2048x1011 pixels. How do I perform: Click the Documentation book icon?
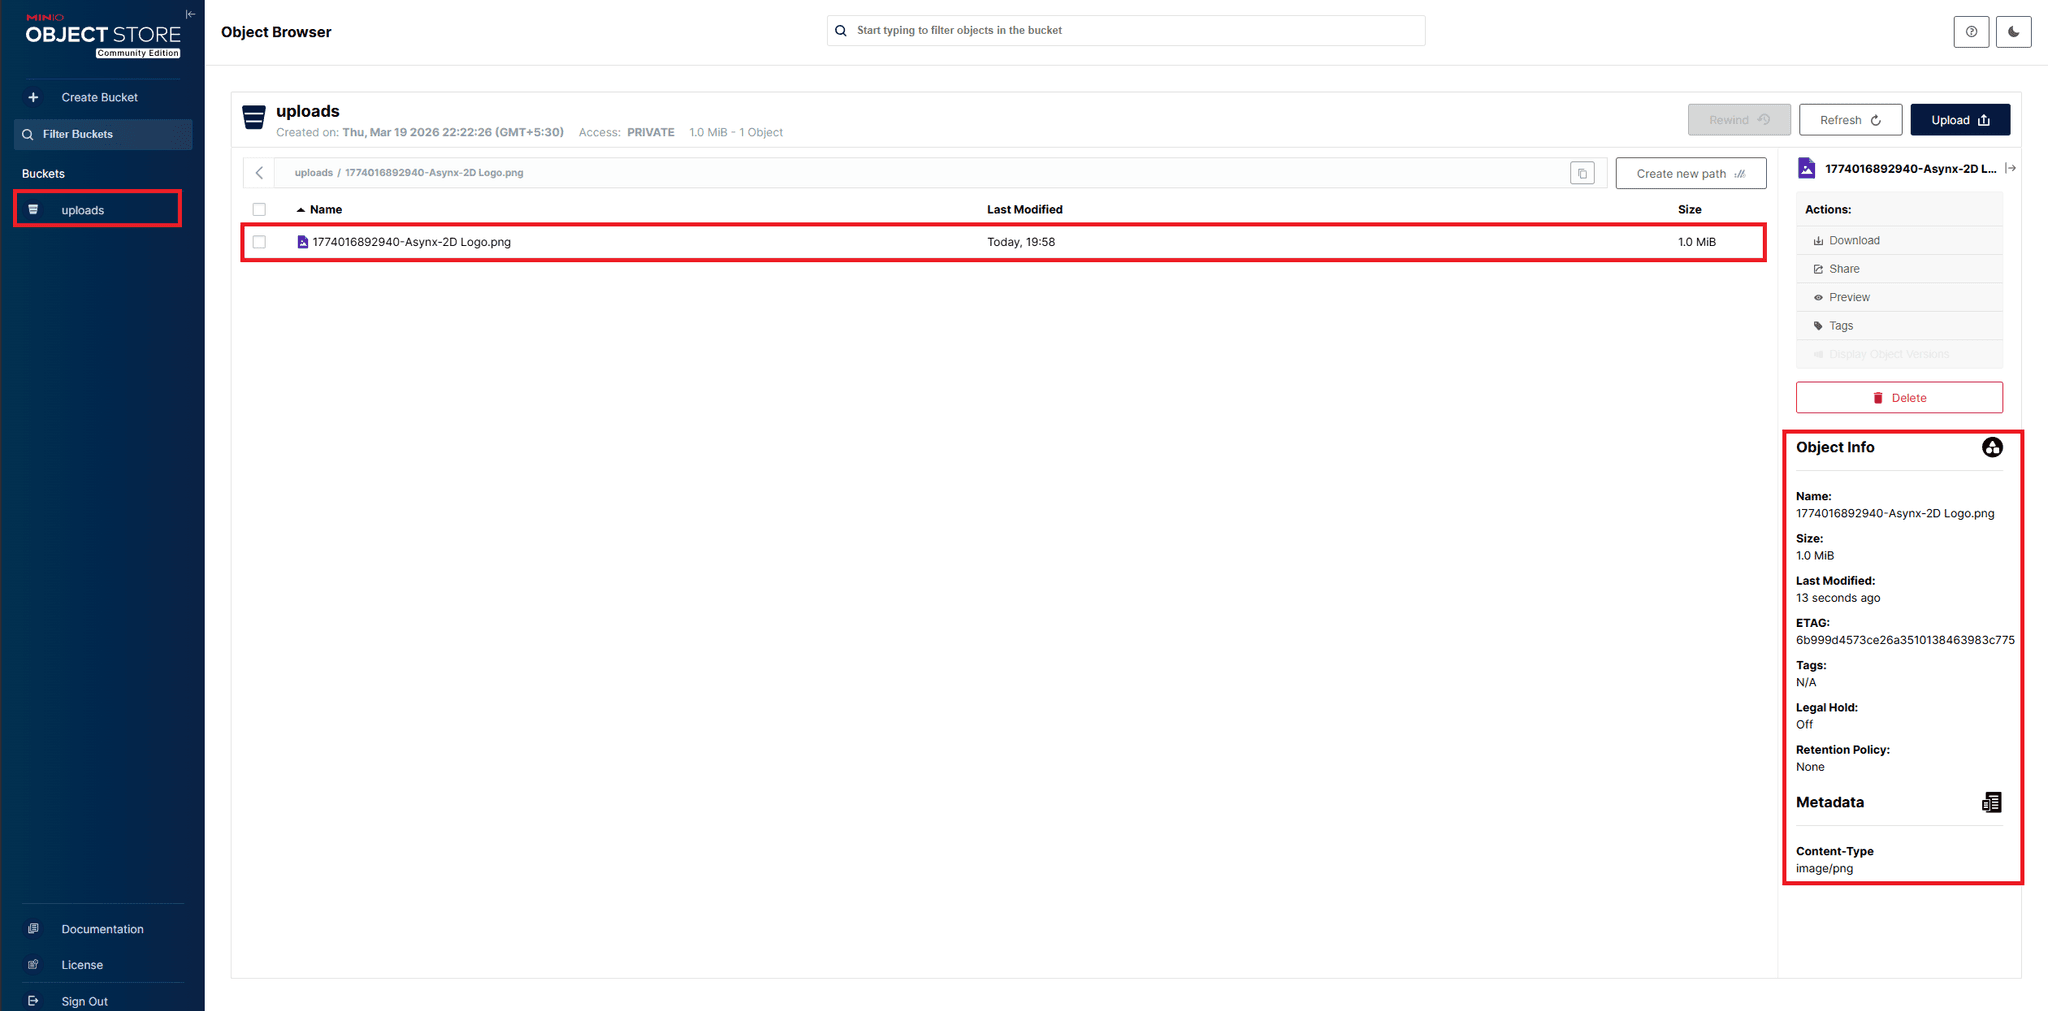[33, 929]
